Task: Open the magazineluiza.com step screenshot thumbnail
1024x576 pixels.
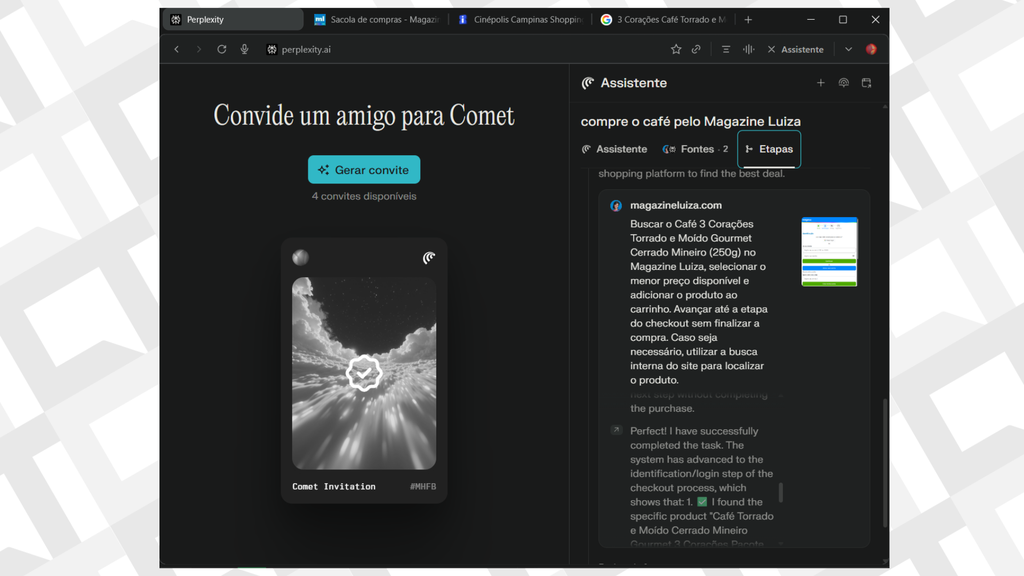Action: pyautogui.click(x=829, y=252)
